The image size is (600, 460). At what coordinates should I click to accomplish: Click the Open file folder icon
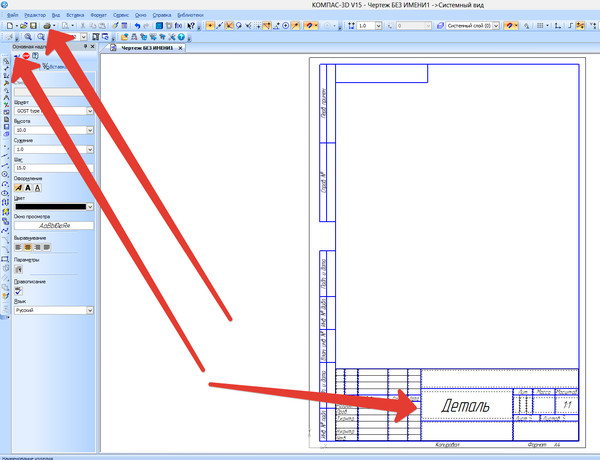tap(21, 24)
